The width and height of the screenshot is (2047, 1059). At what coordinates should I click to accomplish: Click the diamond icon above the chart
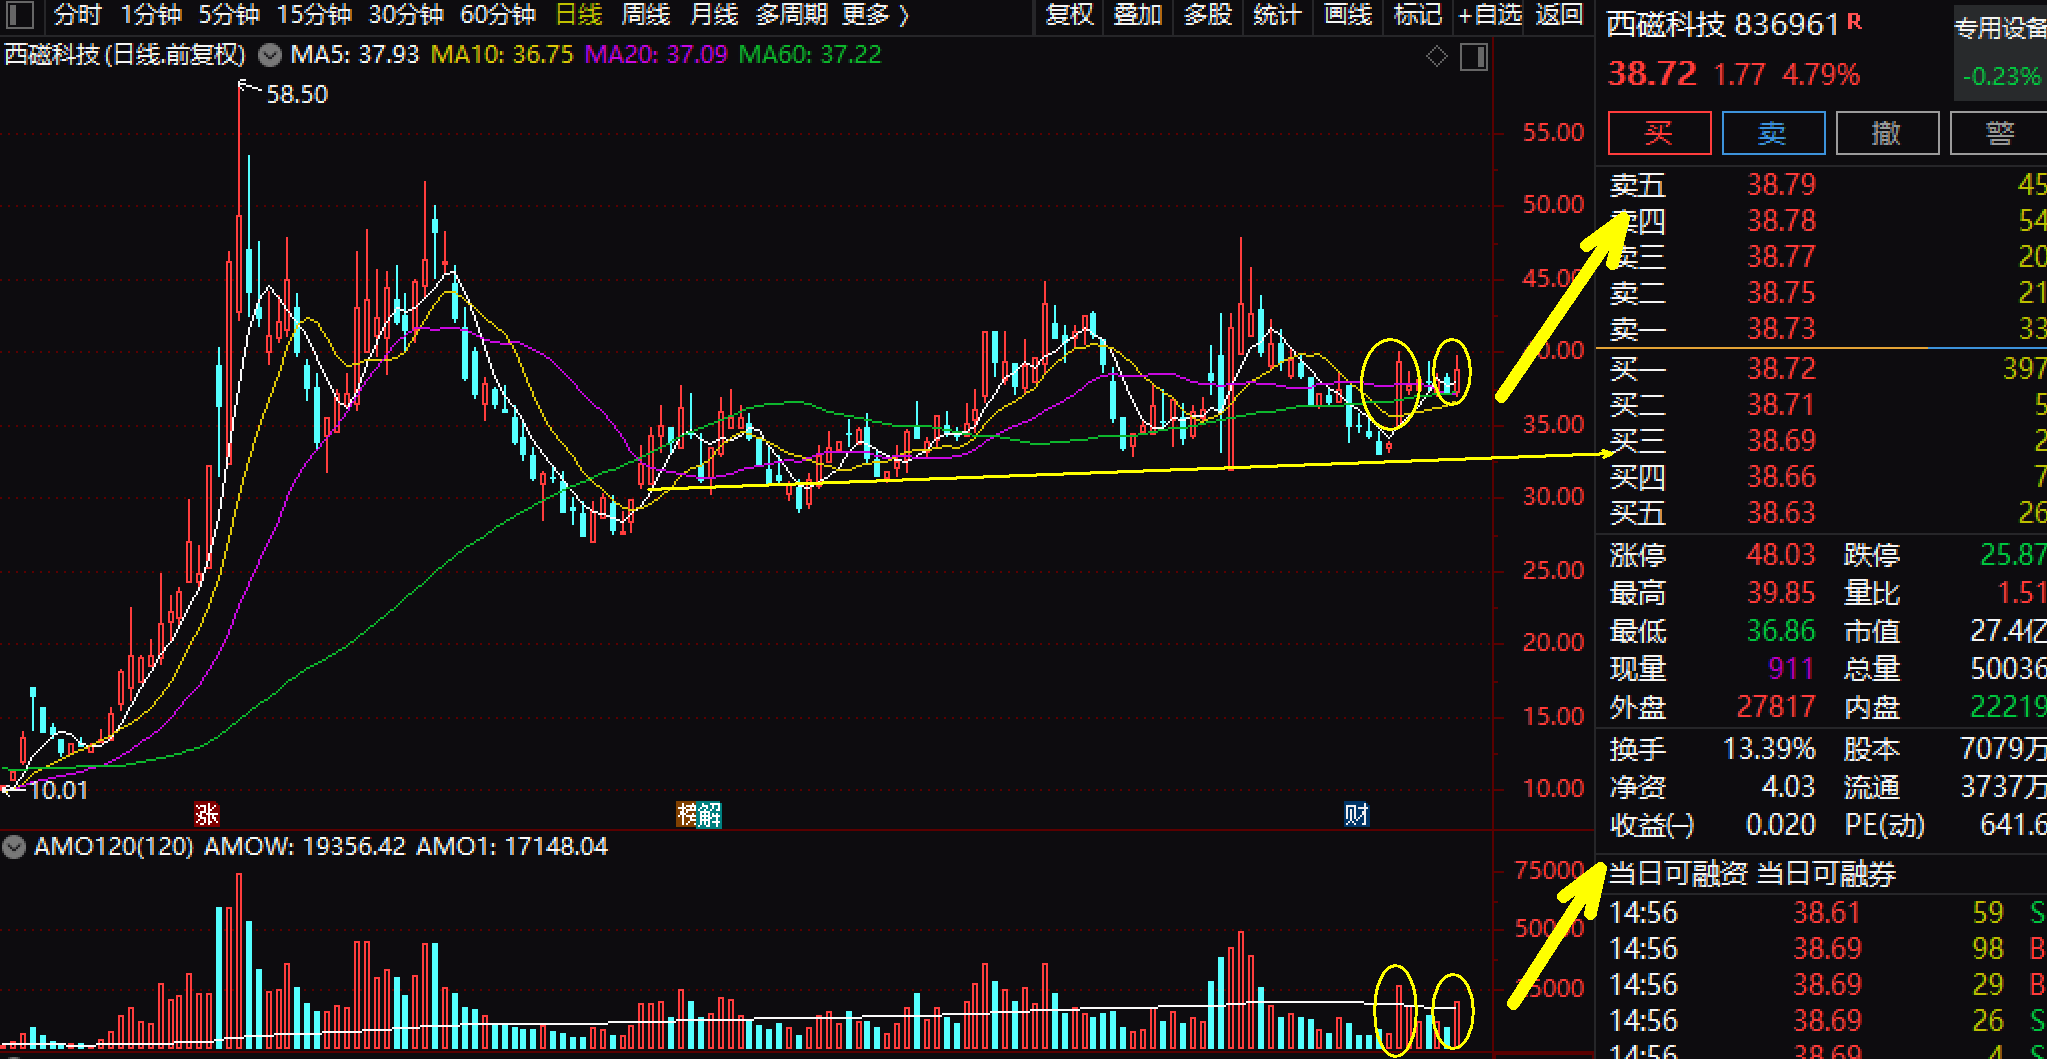[1437, 57]
